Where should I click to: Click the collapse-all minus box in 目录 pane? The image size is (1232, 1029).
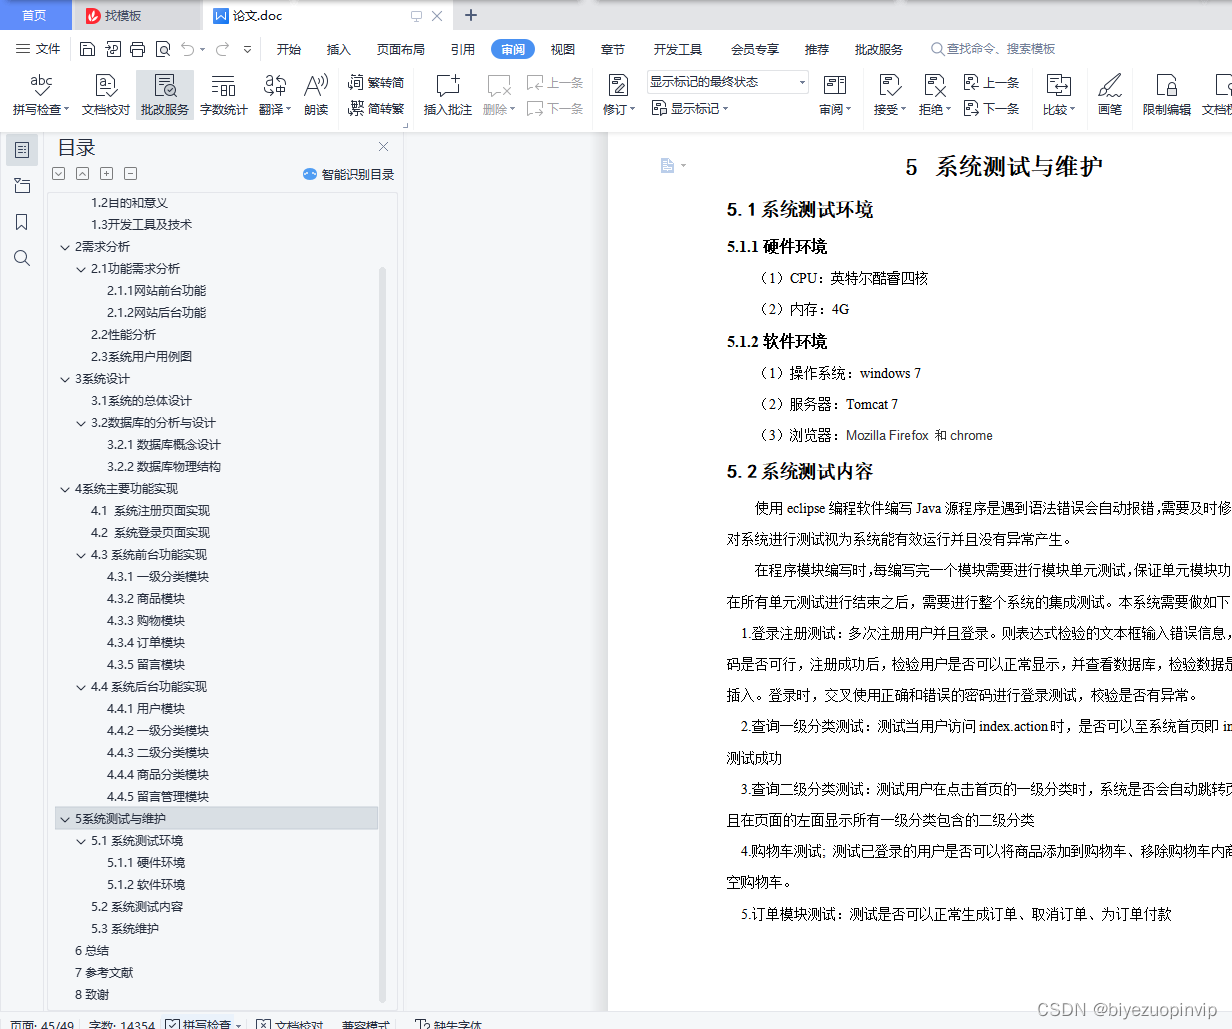coord(130,173)
